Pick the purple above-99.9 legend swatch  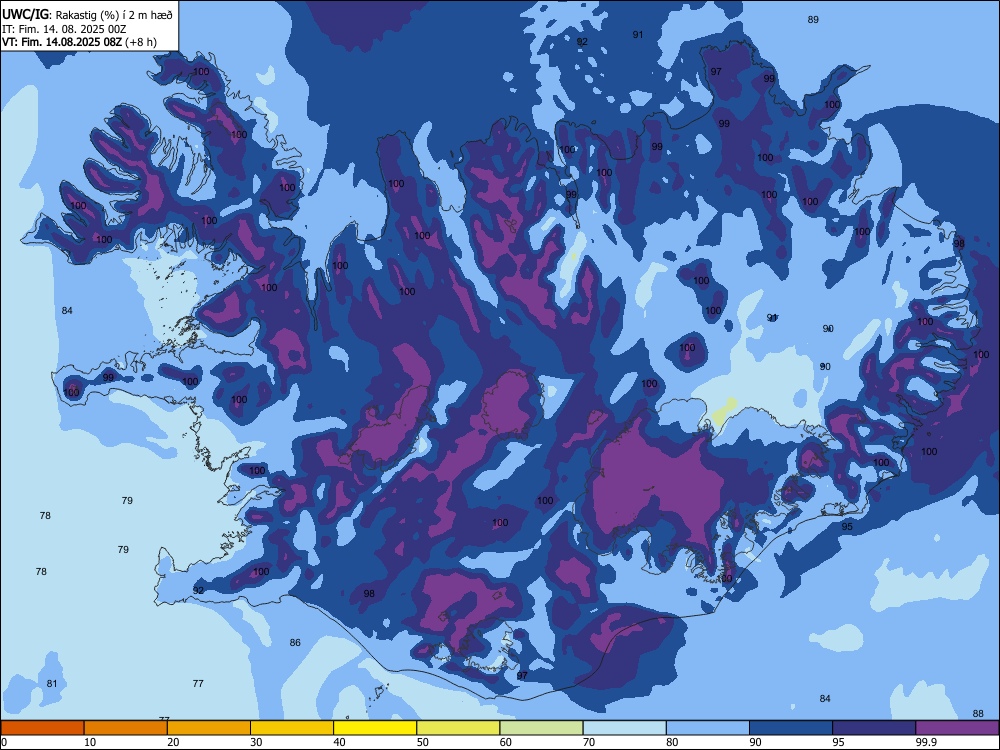click(x=957, y=728)
